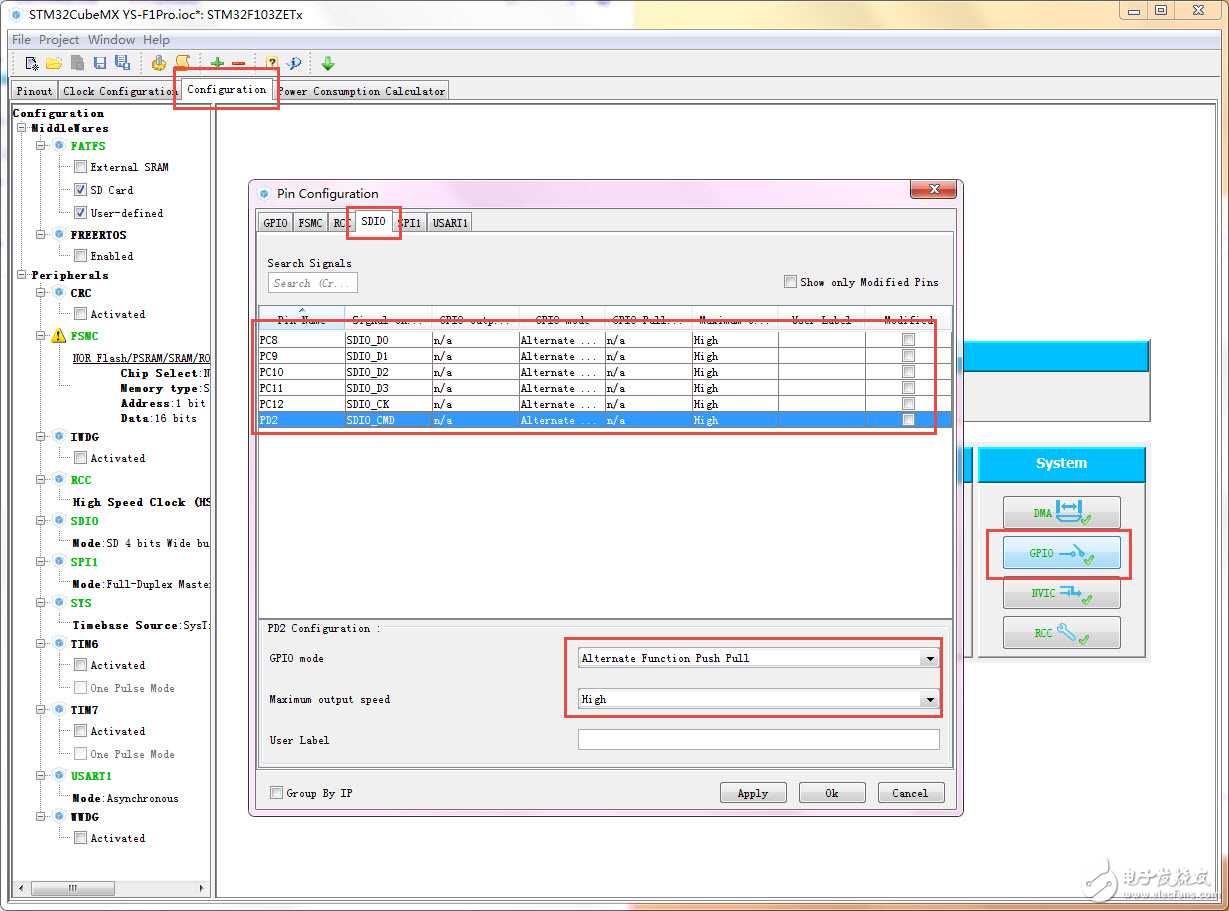The height and width of the screenshot is (911, 1229).
Task: Select the USART1 tab in Pin Configuration
Action: point(450,223)
